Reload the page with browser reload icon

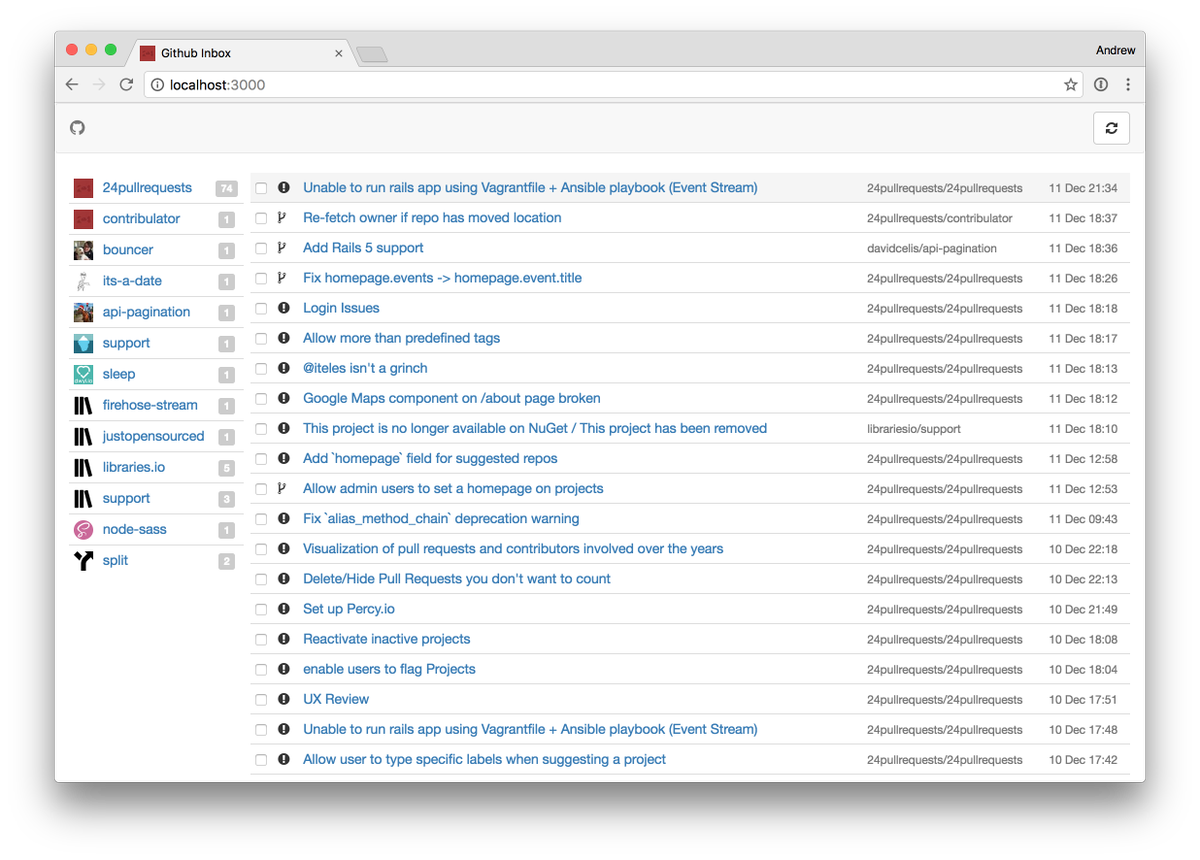(126, 85)
